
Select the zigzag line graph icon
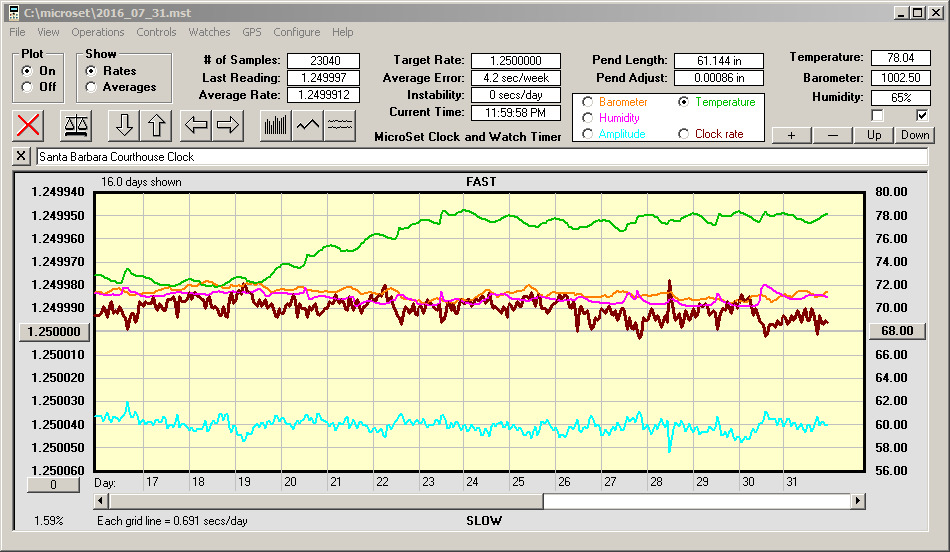point(308,125)
